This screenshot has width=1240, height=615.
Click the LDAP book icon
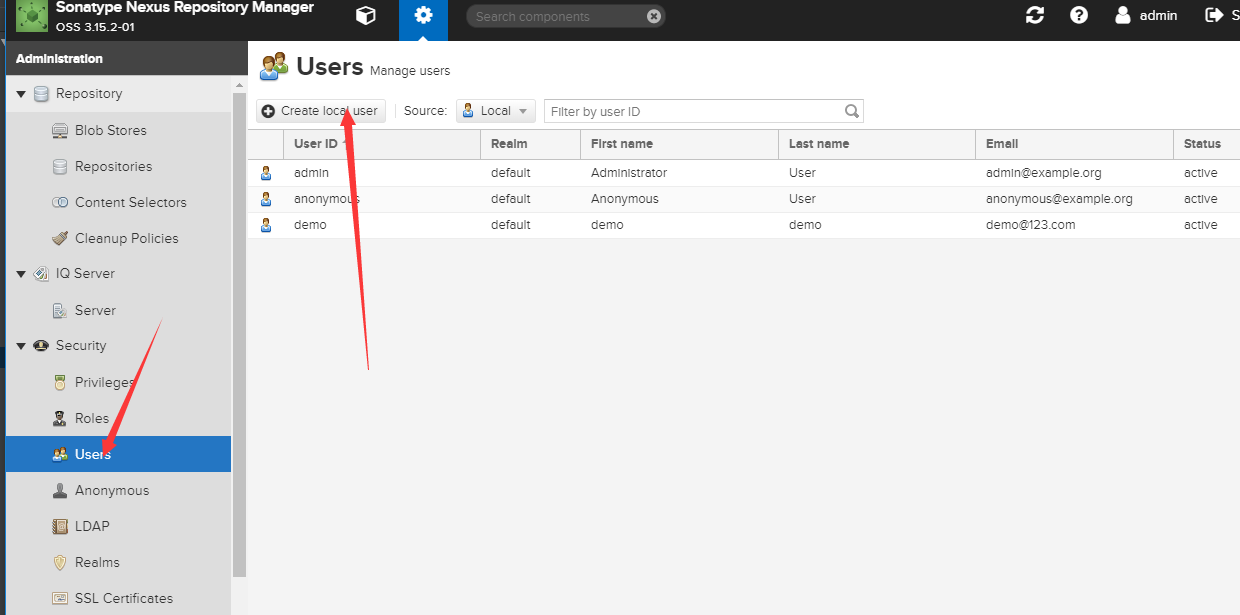[60, 527]
